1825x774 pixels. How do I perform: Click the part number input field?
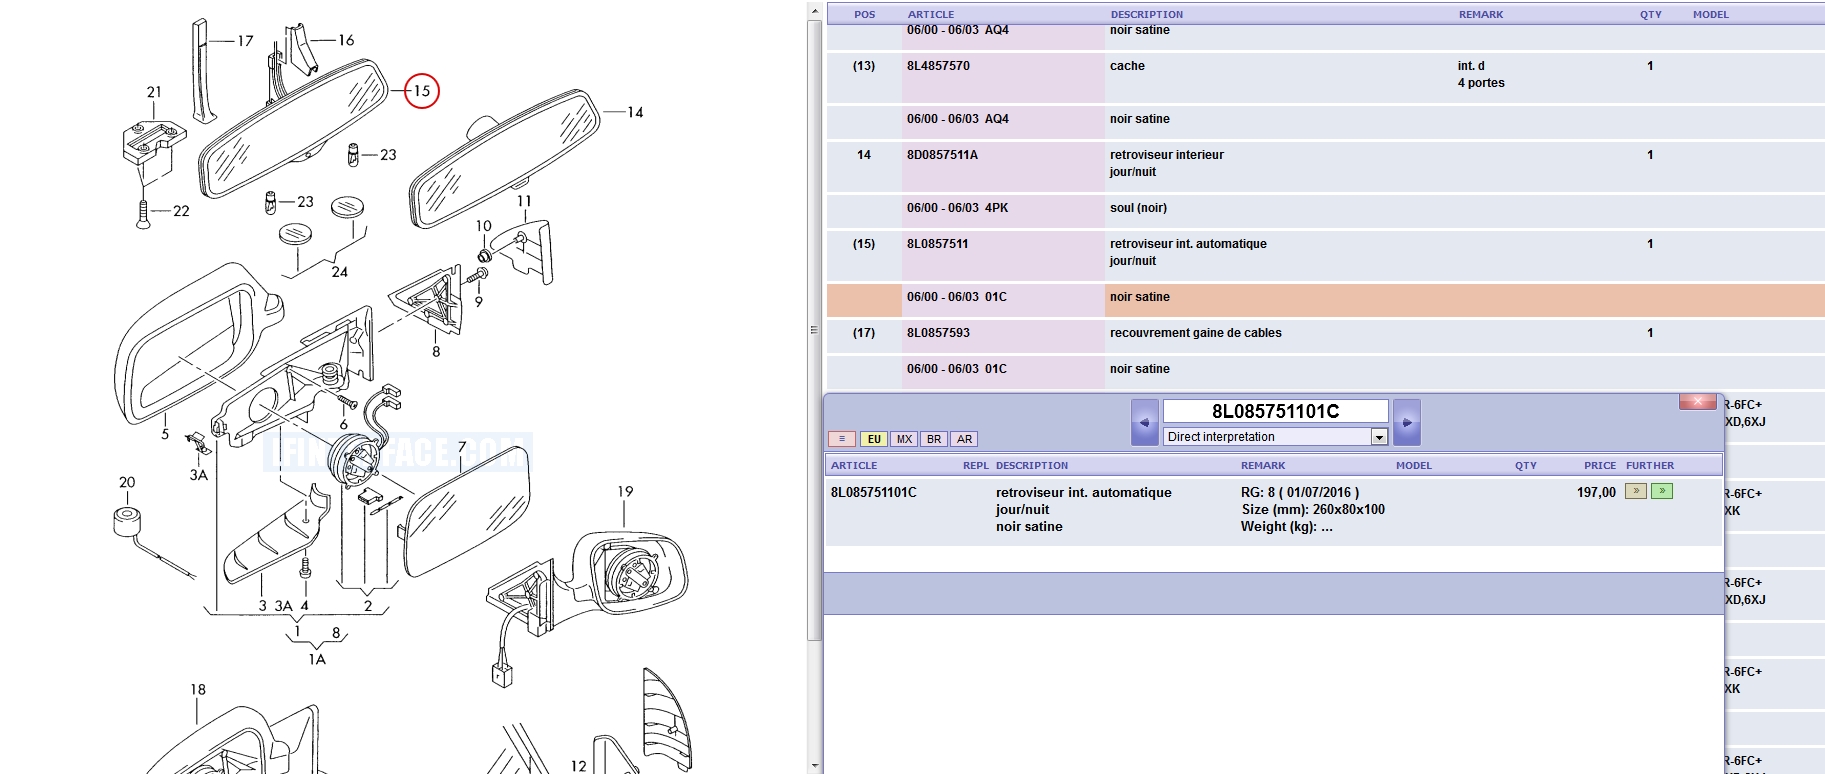tap(1275, 411)
